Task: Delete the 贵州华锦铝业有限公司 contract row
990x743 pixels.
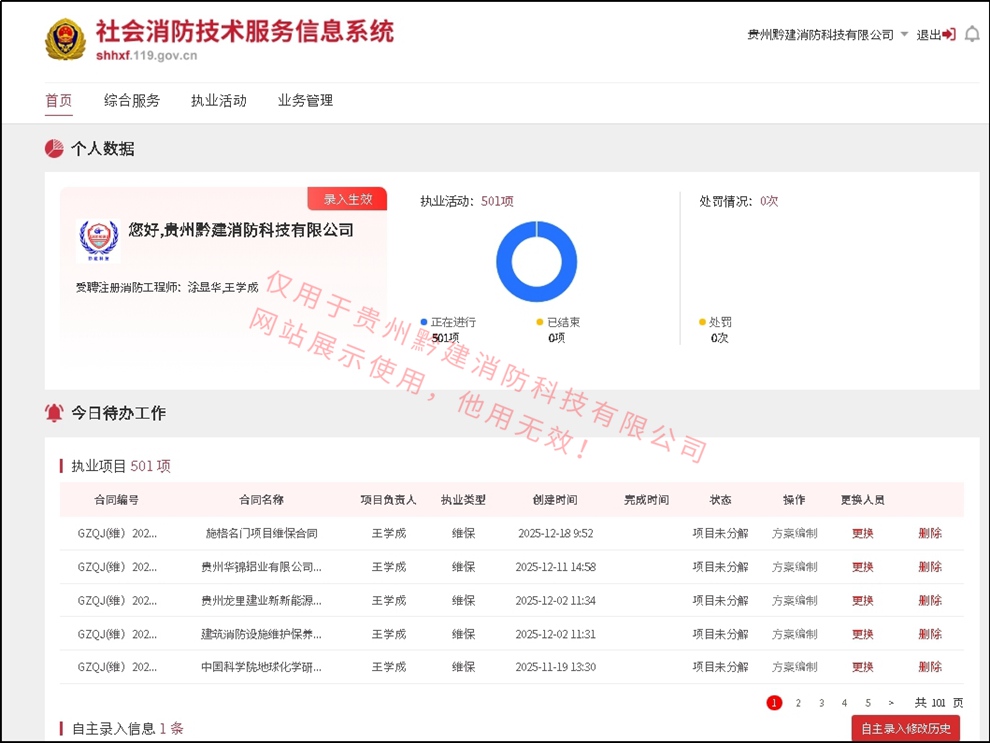Action: coord(930,567)
